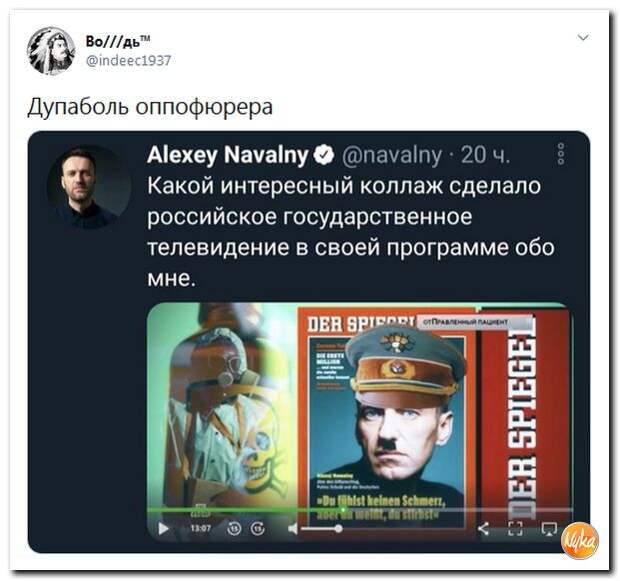
Task: Share the video via share icon
Action: [x=483, y=528]
